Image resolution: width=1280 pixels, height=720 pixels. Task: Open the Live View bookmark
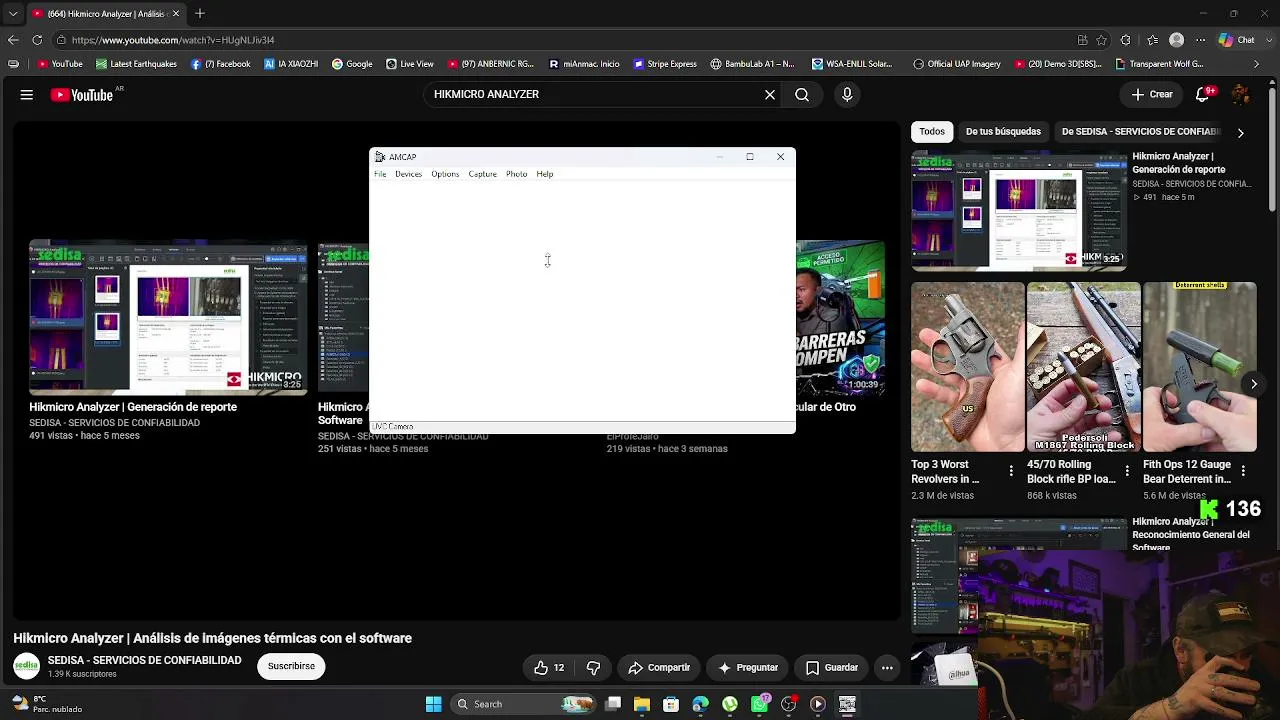(x=410, y=64)
